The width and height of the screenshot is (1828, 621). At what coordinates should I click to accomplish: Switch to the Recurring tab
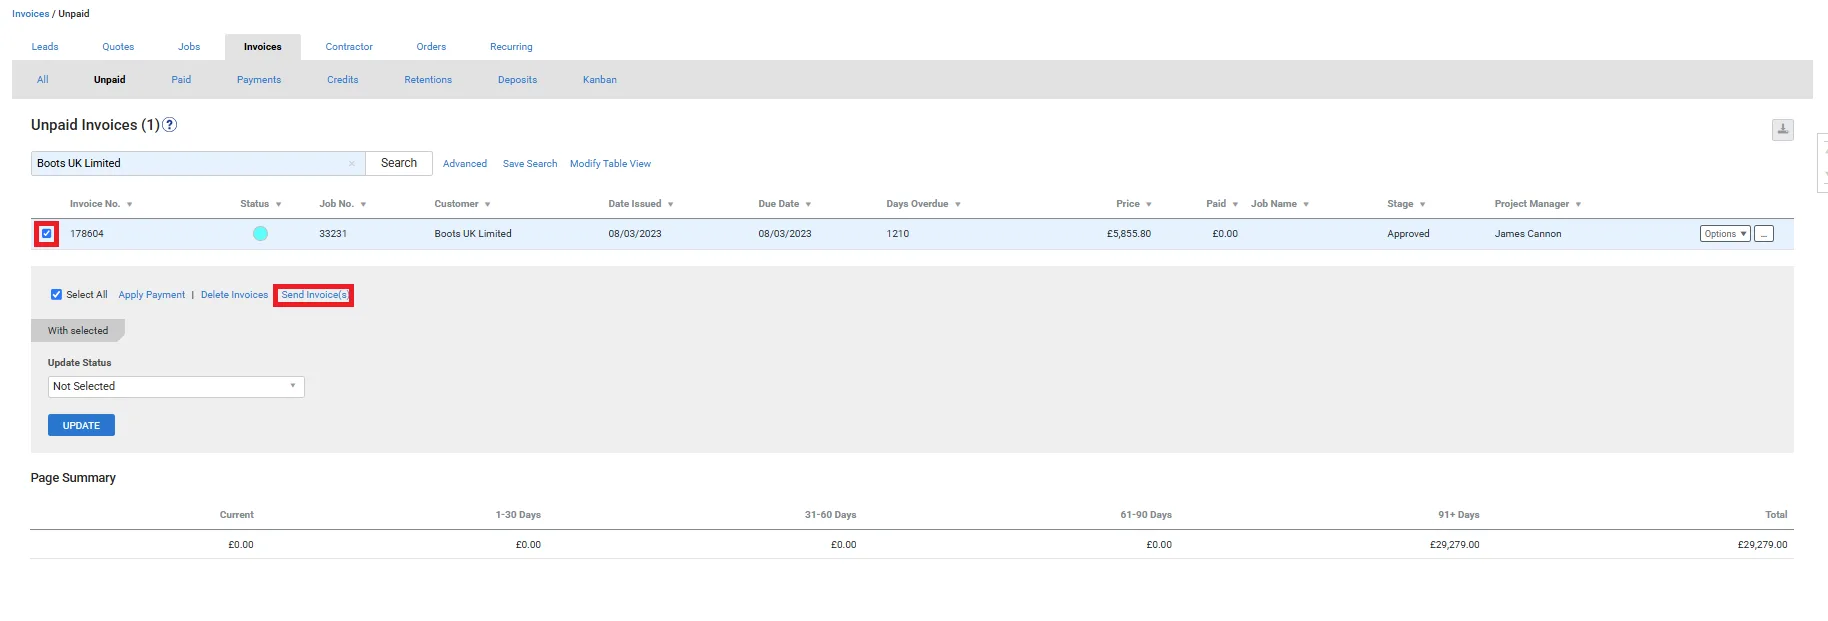click(x=511, y=47)
